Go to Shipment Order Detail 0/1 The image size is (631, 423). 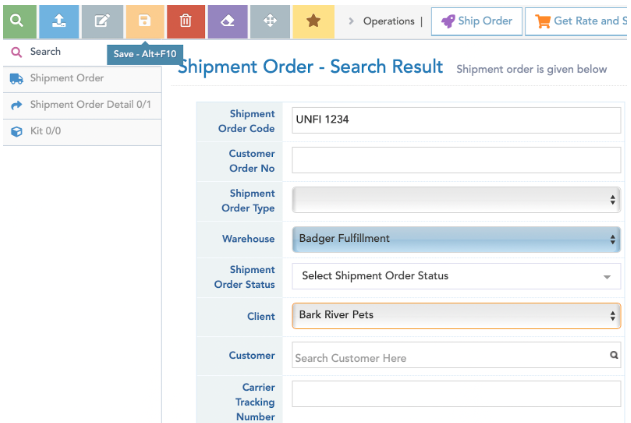(x=90, y=104)
